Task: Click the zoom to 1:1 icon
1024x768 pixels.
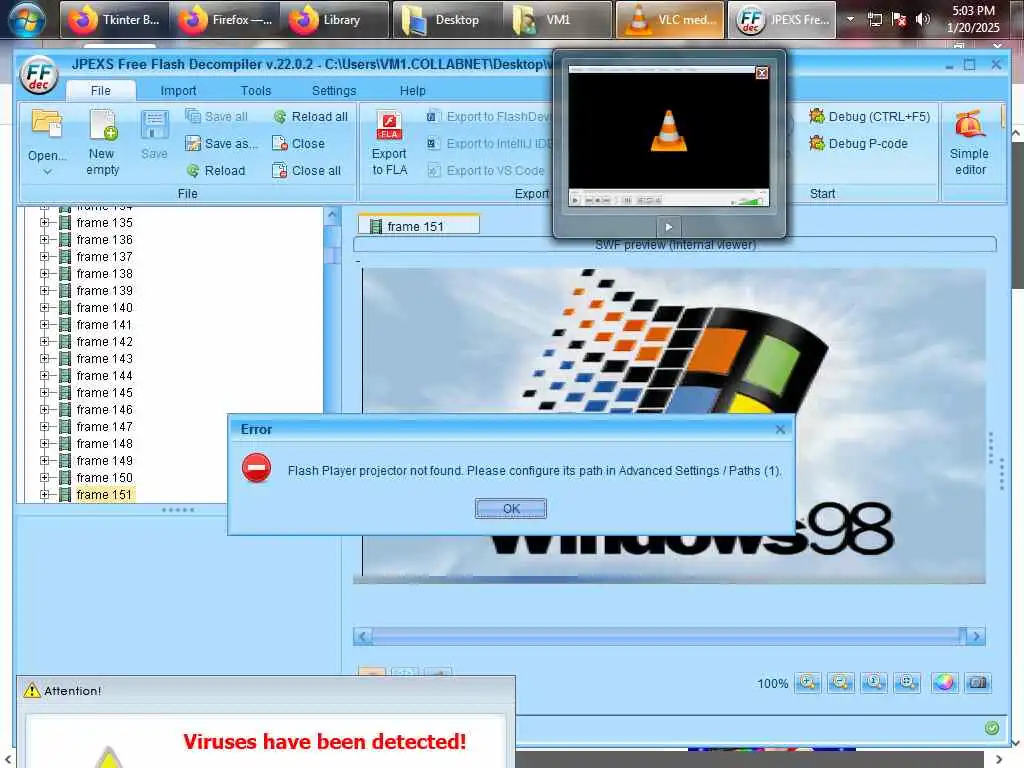Action: point(874,683)
